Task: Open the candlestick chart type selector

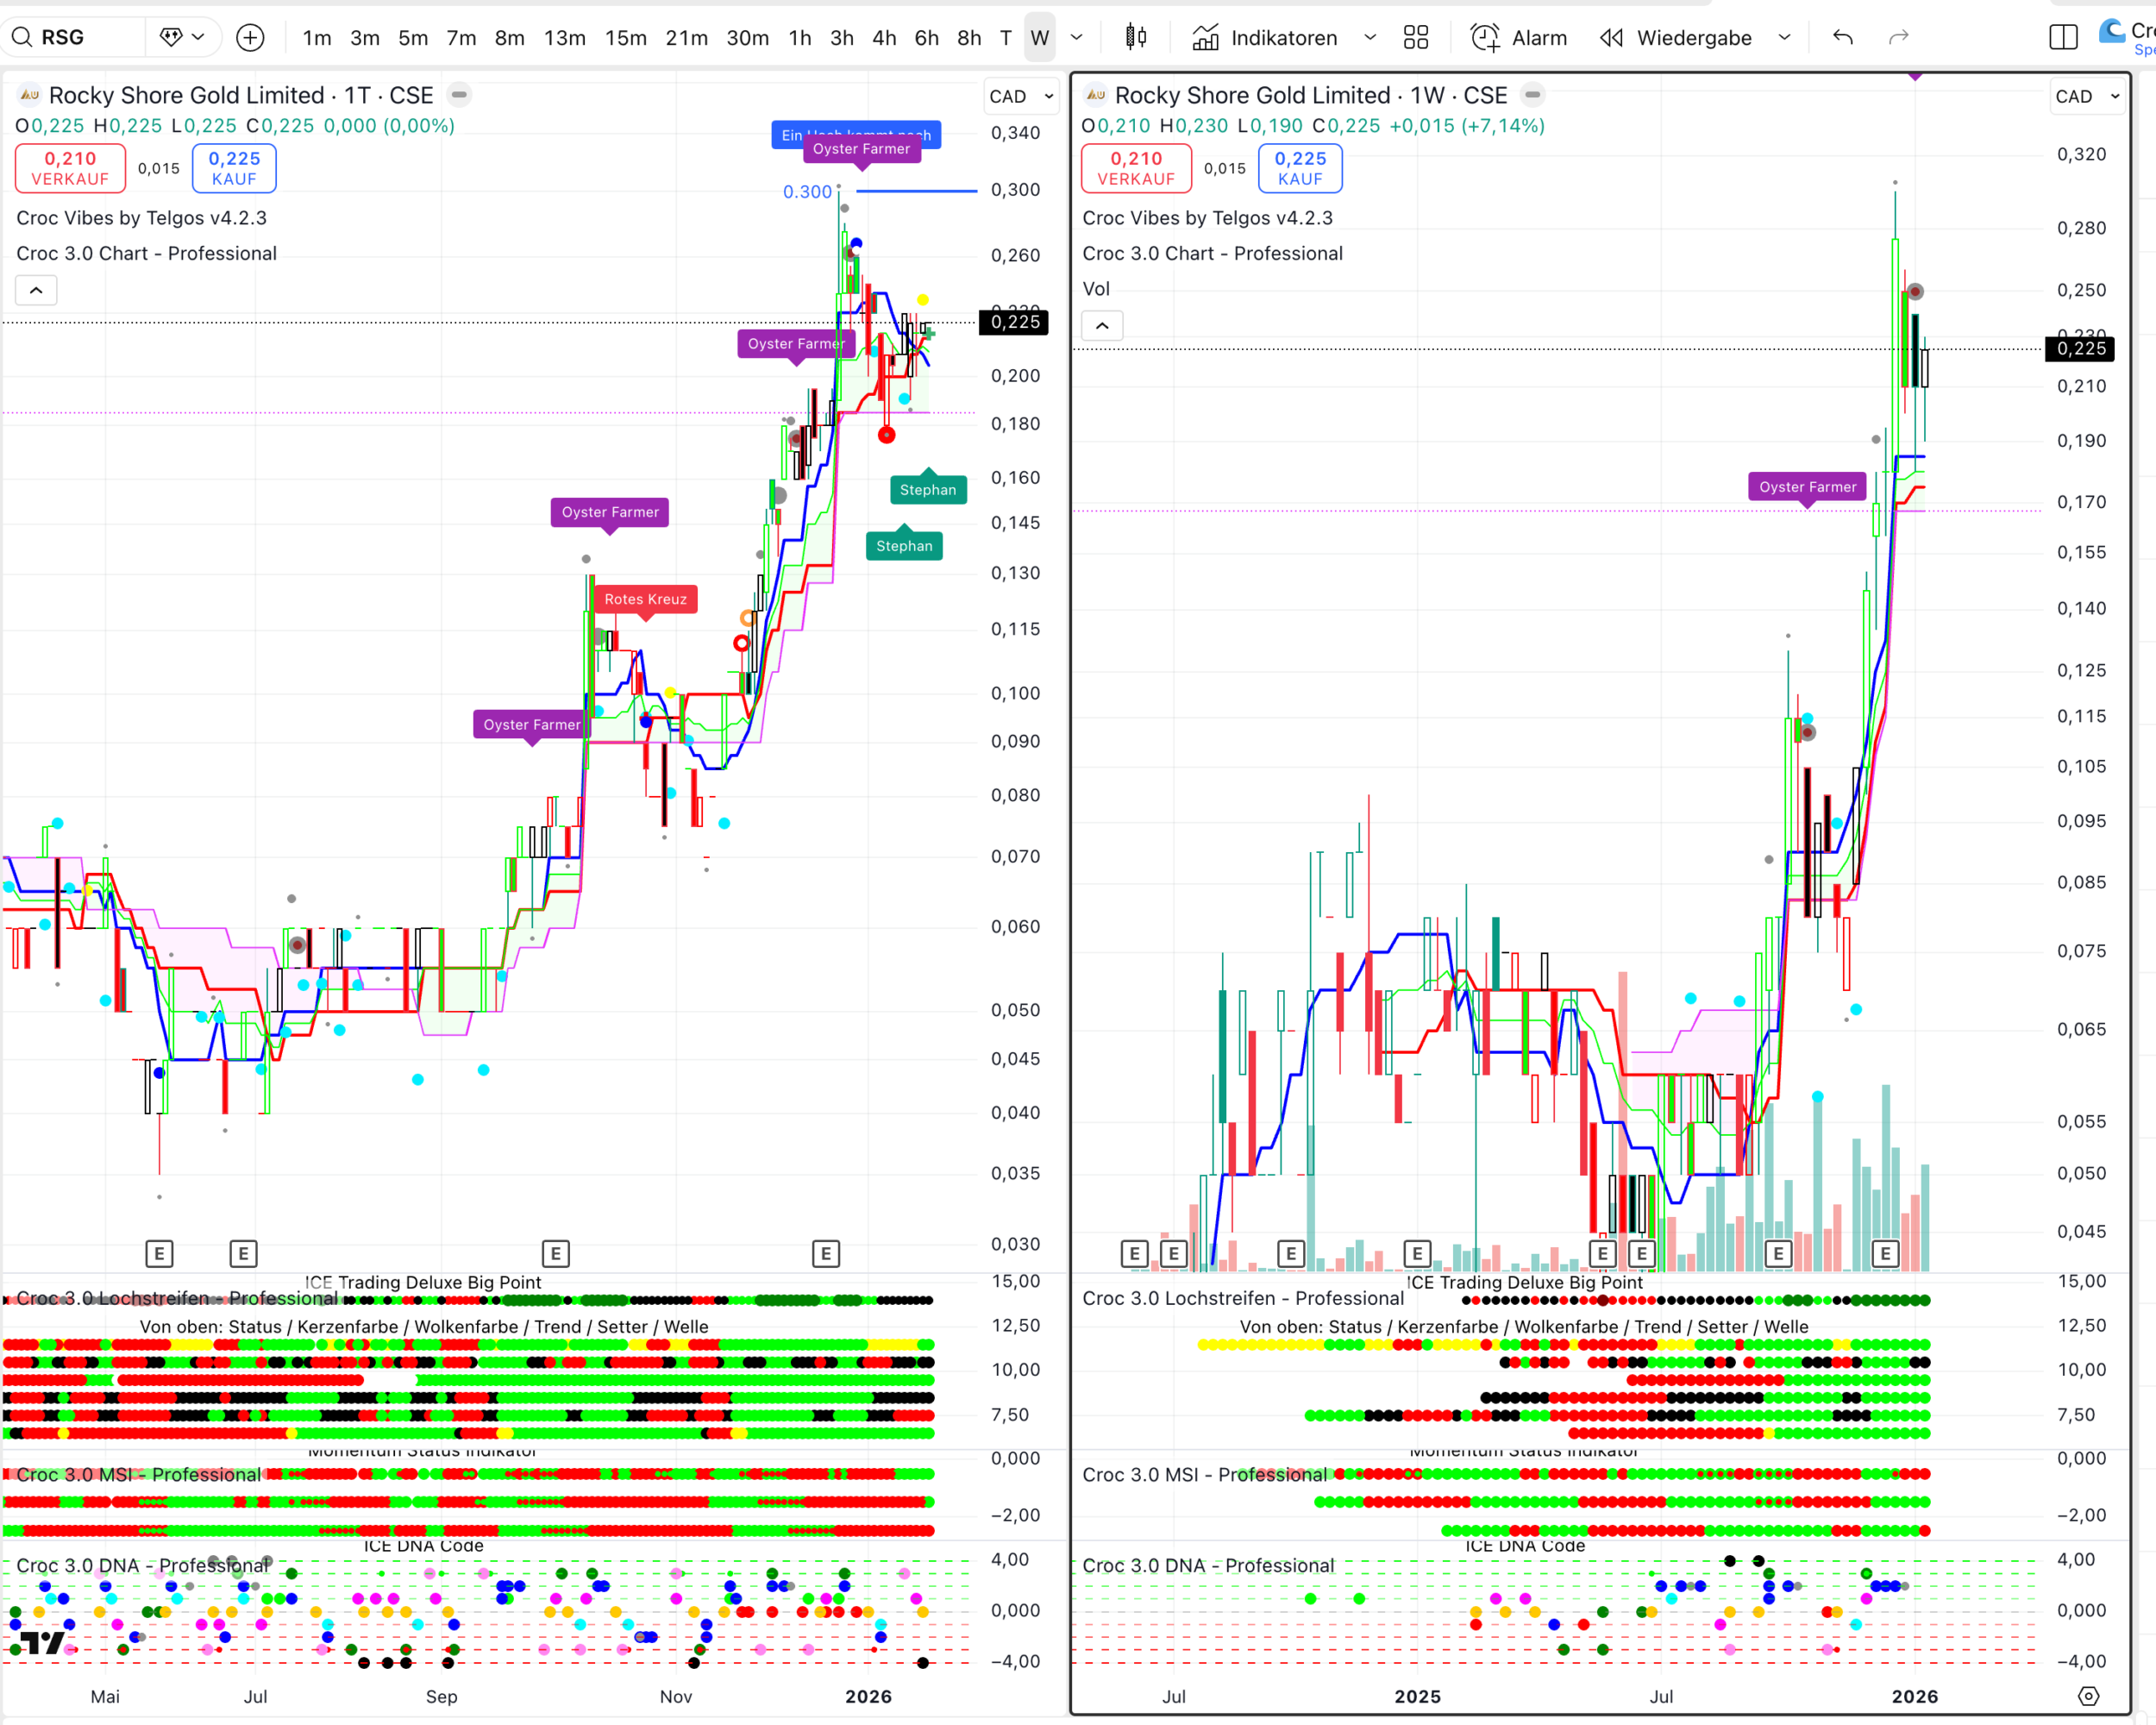Action: point(1135,38)
